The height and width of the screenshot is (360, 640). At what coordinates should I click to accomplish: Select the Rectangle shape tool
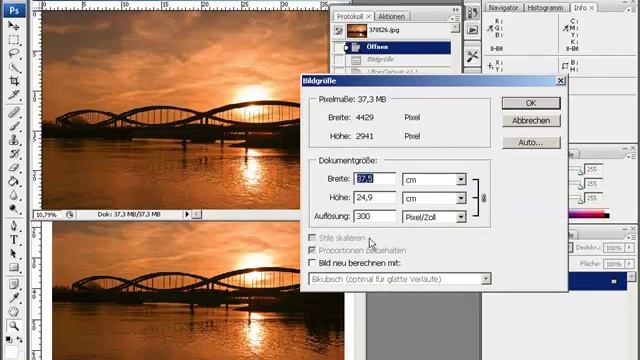click(x=14, y=267)
